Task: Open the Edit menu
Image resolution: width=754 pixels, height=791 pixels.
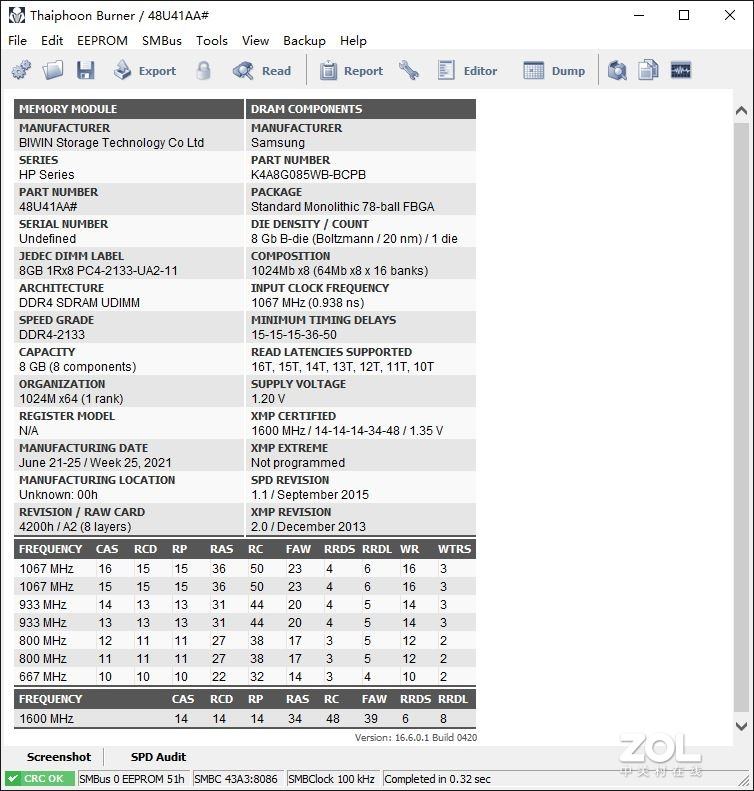Action: tap(52, 41)
